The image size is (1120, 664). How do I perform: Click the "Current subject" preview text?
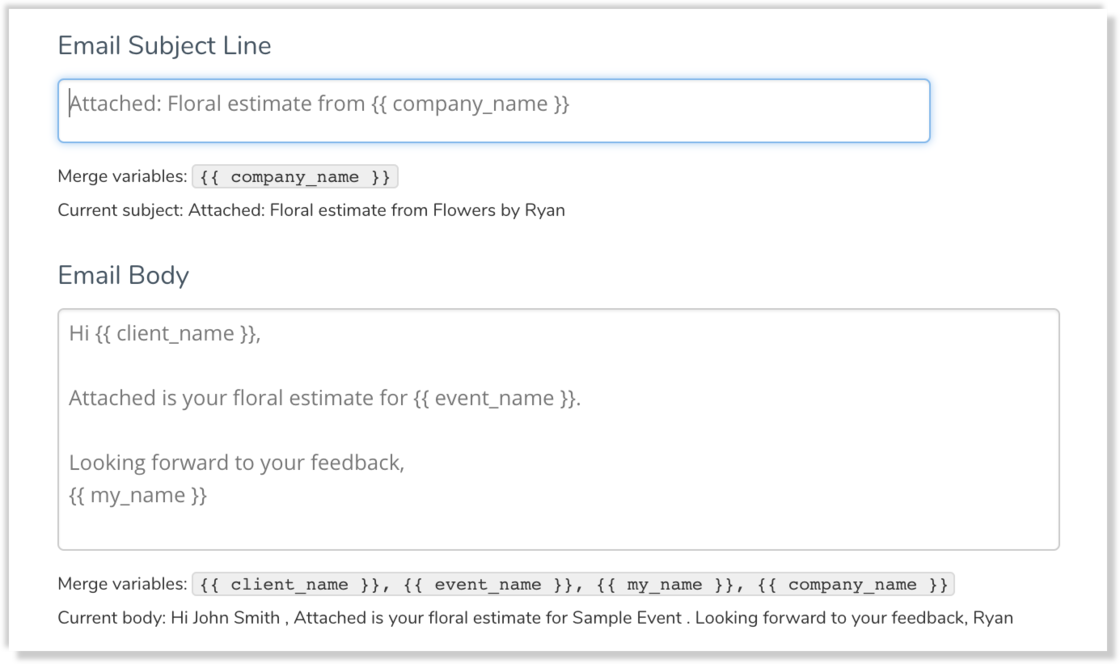tap(311, 211)
